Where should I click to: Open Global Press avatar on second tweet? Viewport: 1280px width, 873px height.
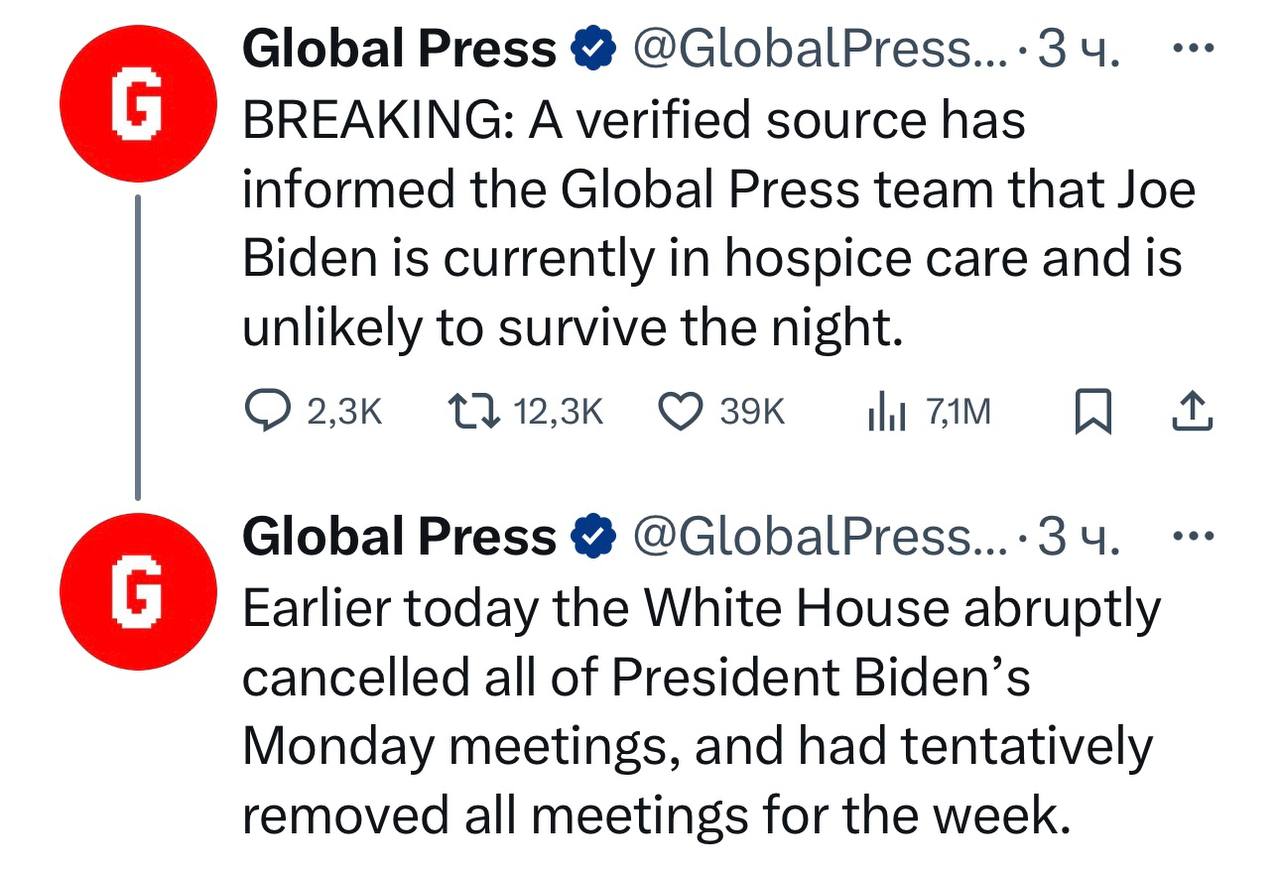pos(137,592)
